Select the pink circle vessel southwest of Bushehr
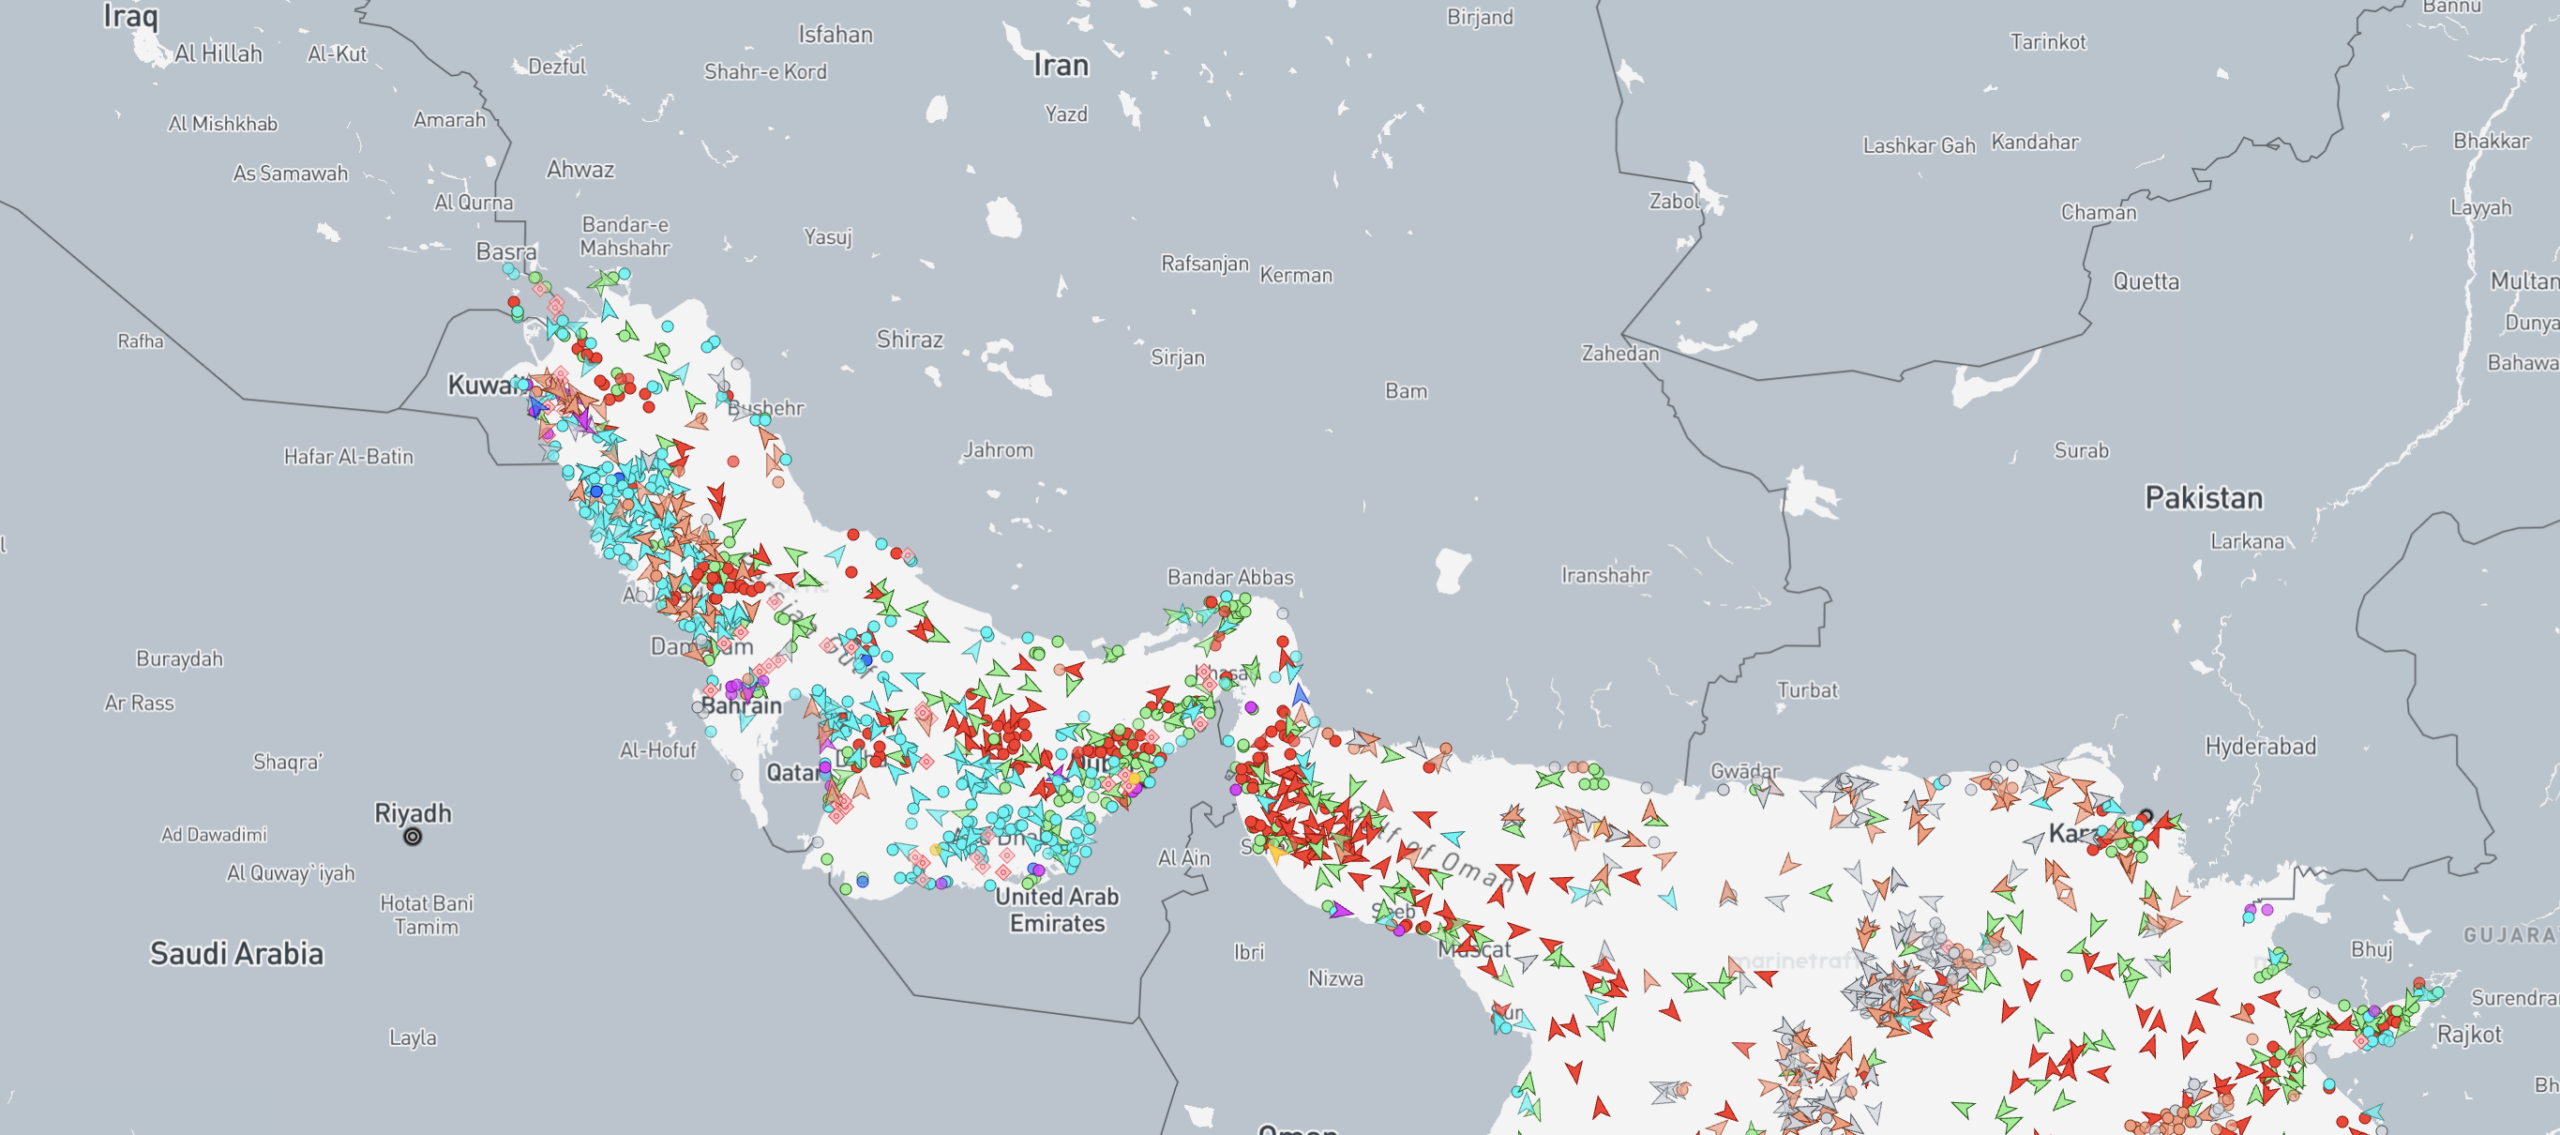The height and width of the screenshot is (1135, 2560). pos(733,462)
